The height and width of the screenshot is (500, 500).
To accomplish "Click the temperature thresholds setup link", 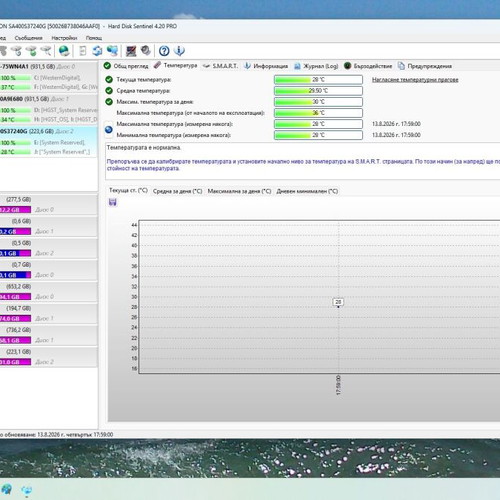I will (415, 80).
